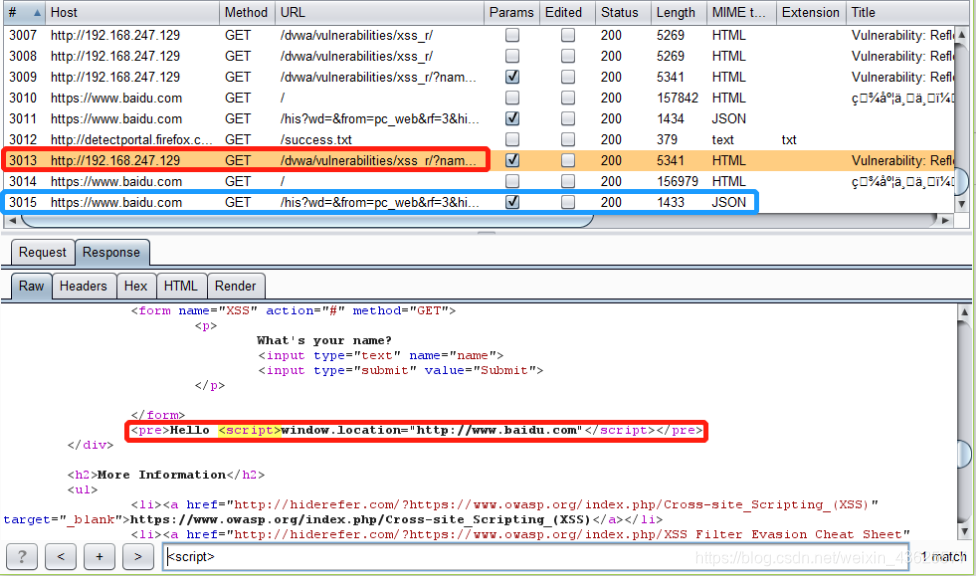
Task: Click length value 157842
Action: pos(677,98)
